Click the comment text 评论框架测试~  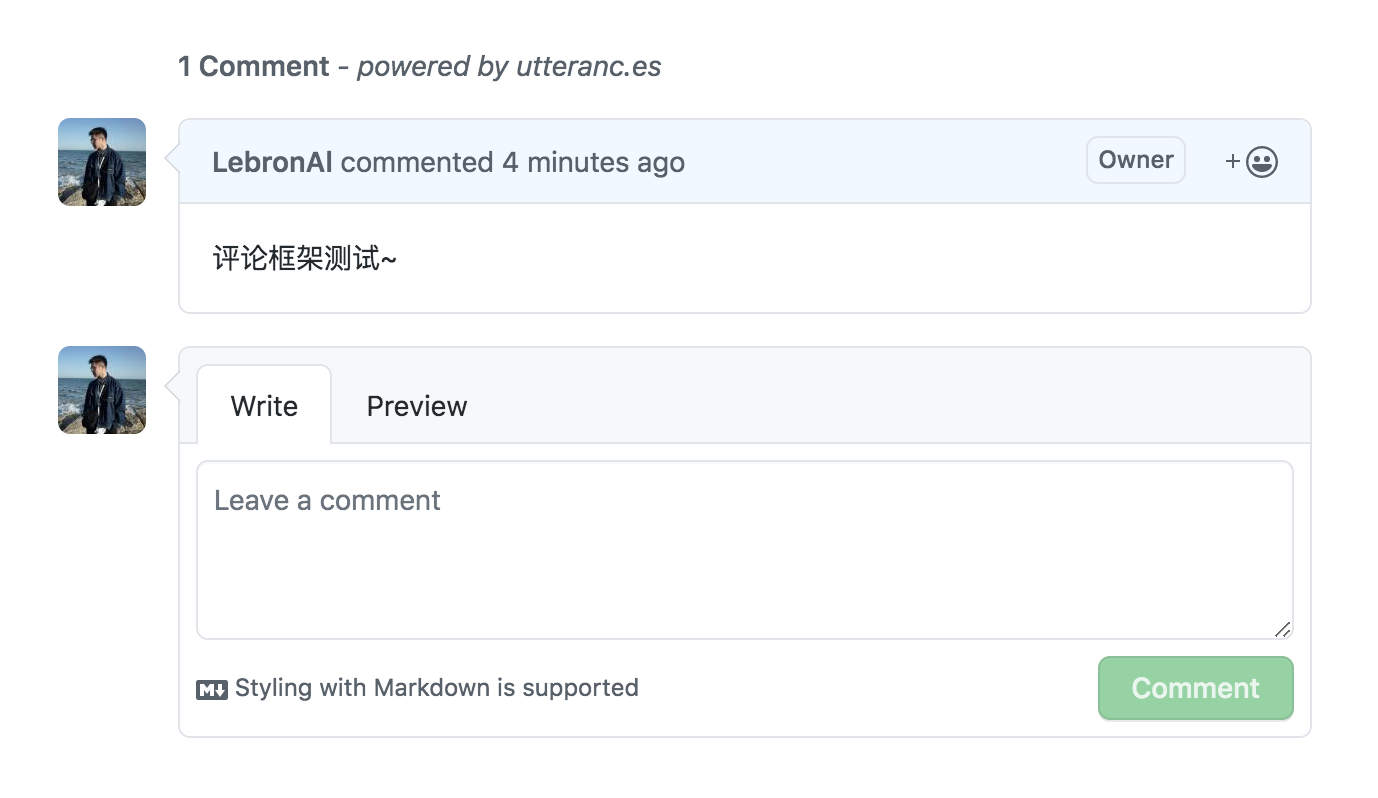(305, 257)
